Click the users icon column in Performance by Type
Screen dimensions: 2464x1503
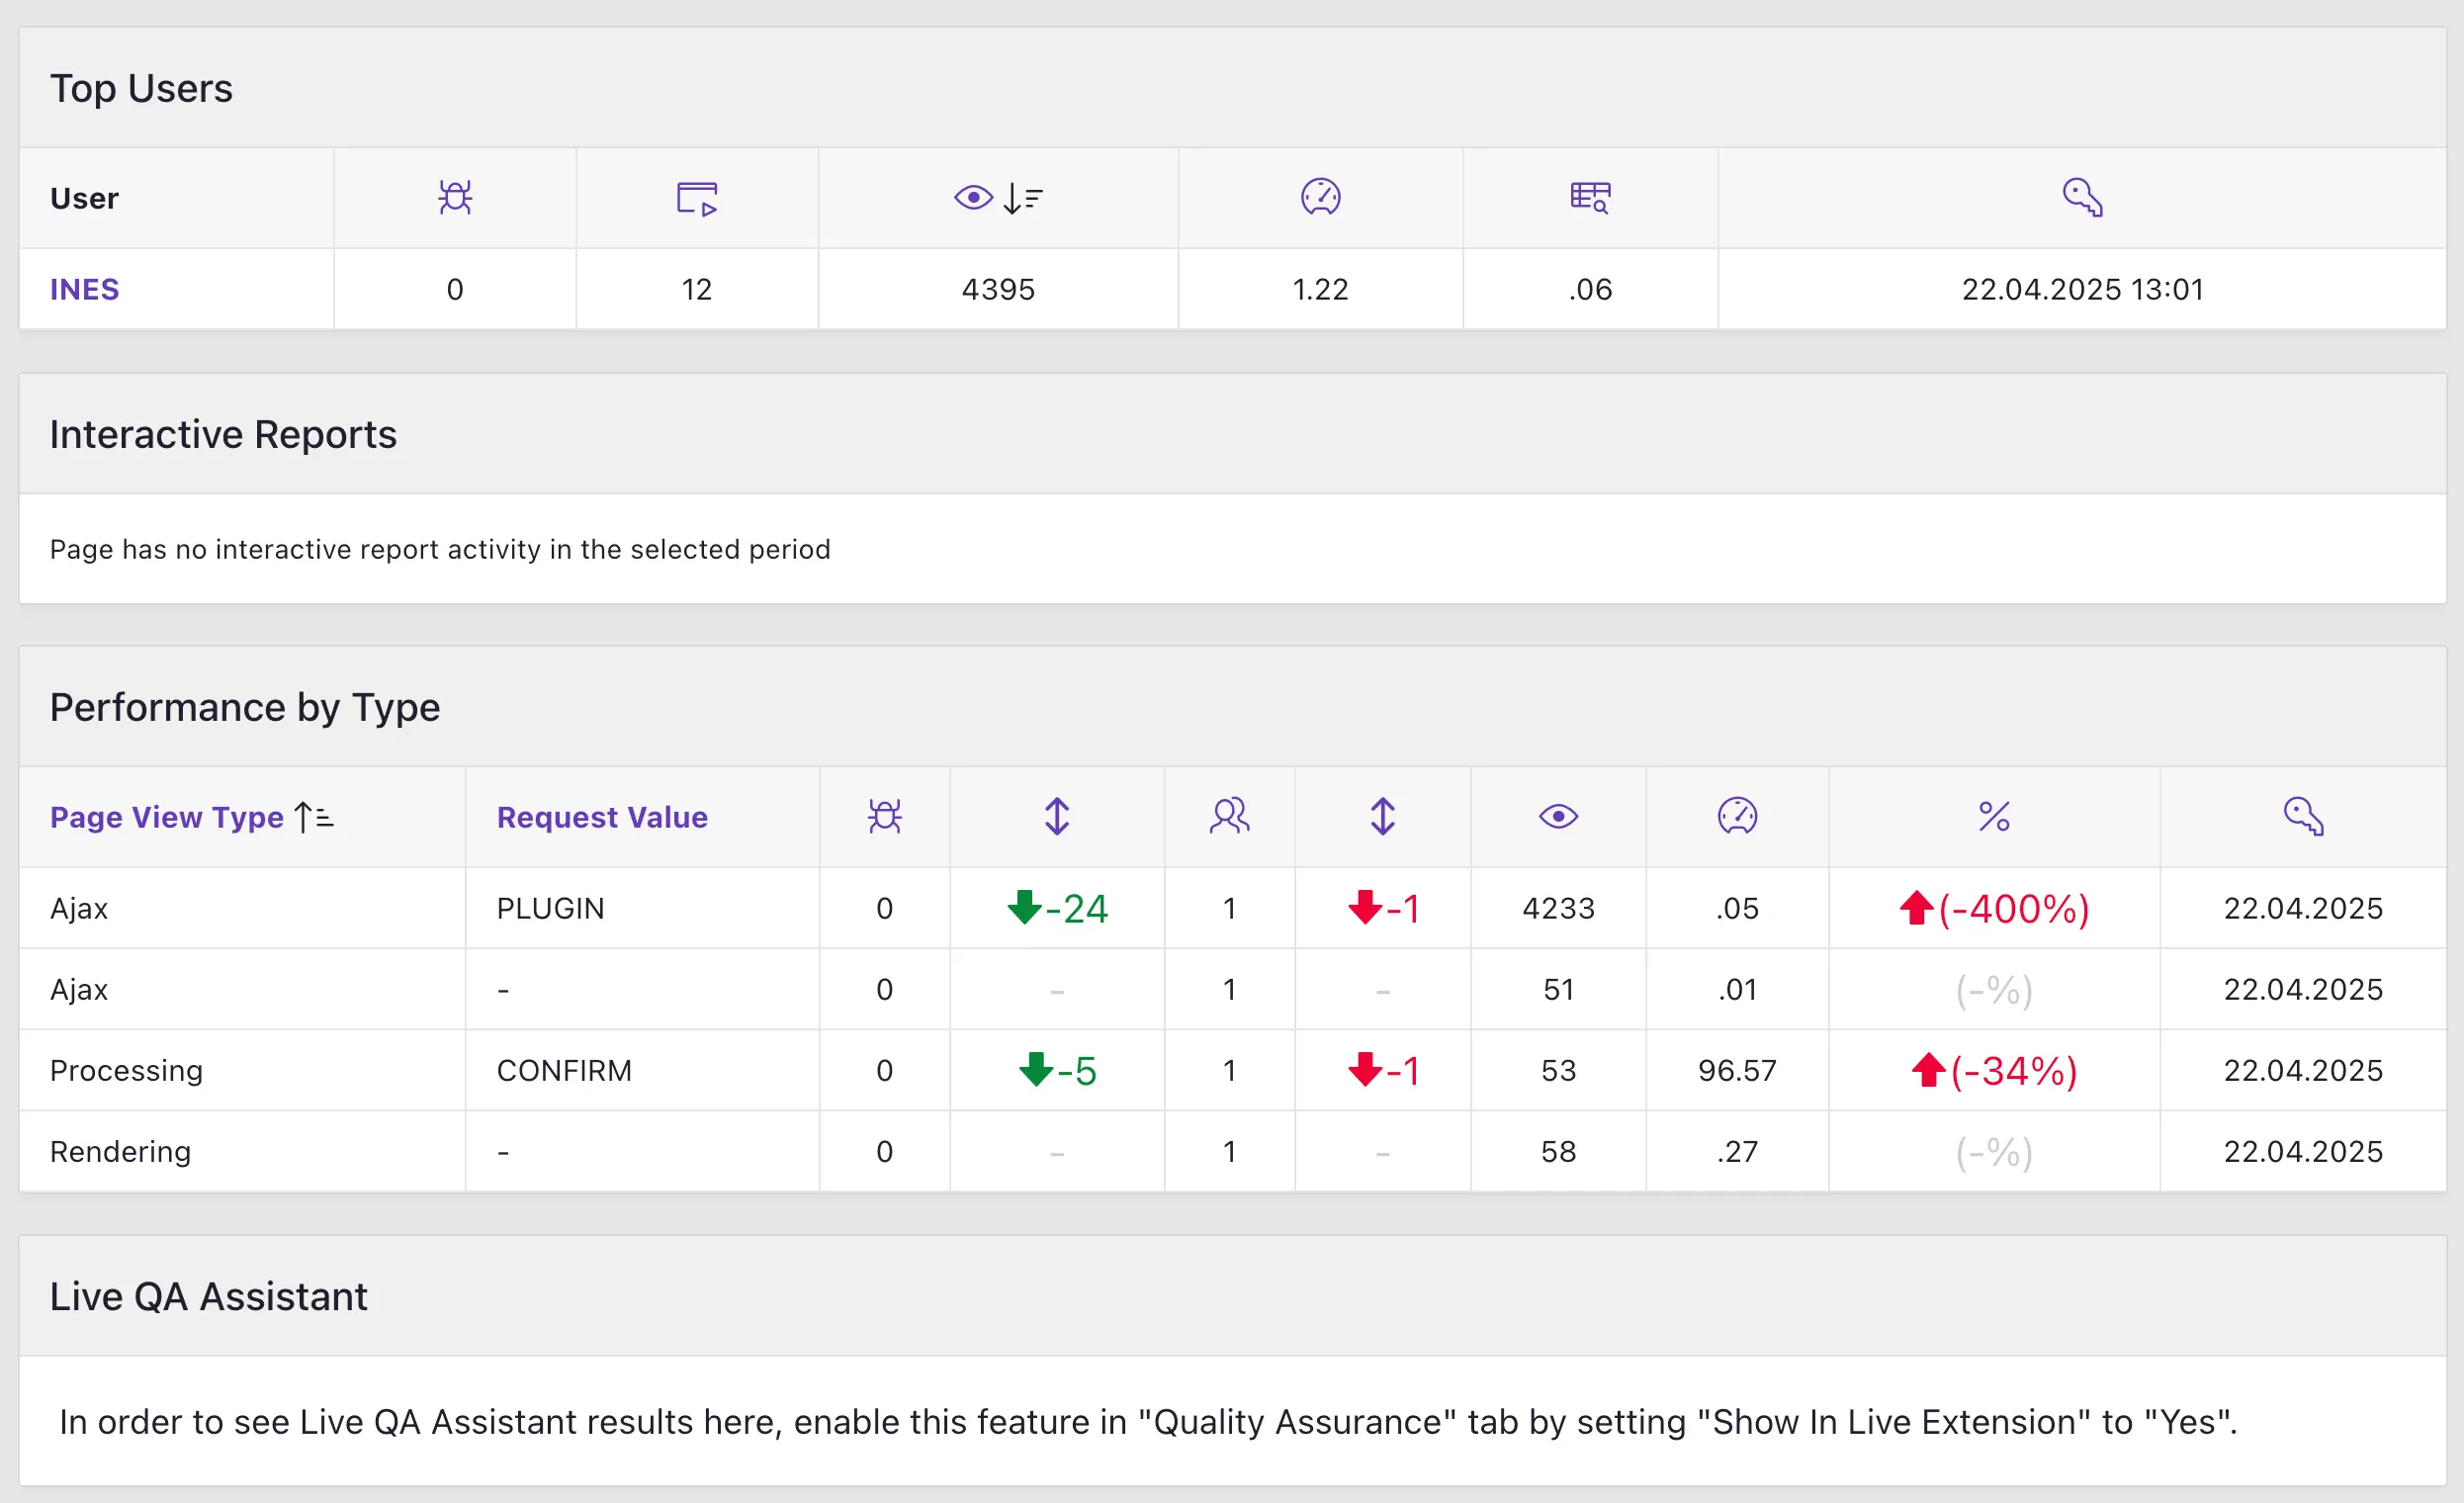[1229, 816]
